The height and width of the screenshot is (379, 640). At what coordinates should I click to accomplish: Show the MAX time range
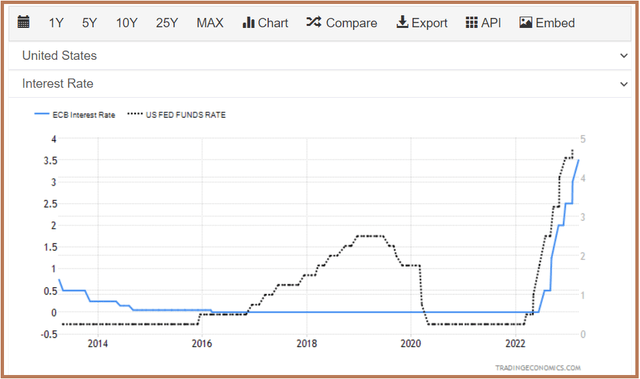pyautogui.click(x=210, y=23)
